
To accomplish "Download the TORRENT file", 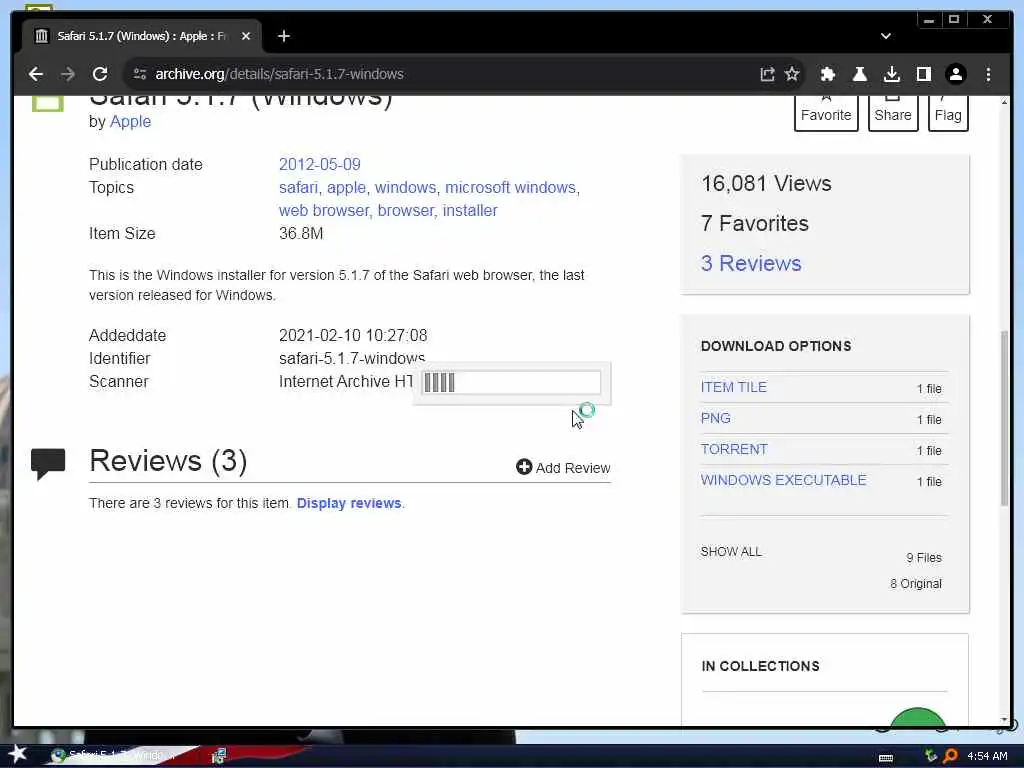I will pos(733,449).
